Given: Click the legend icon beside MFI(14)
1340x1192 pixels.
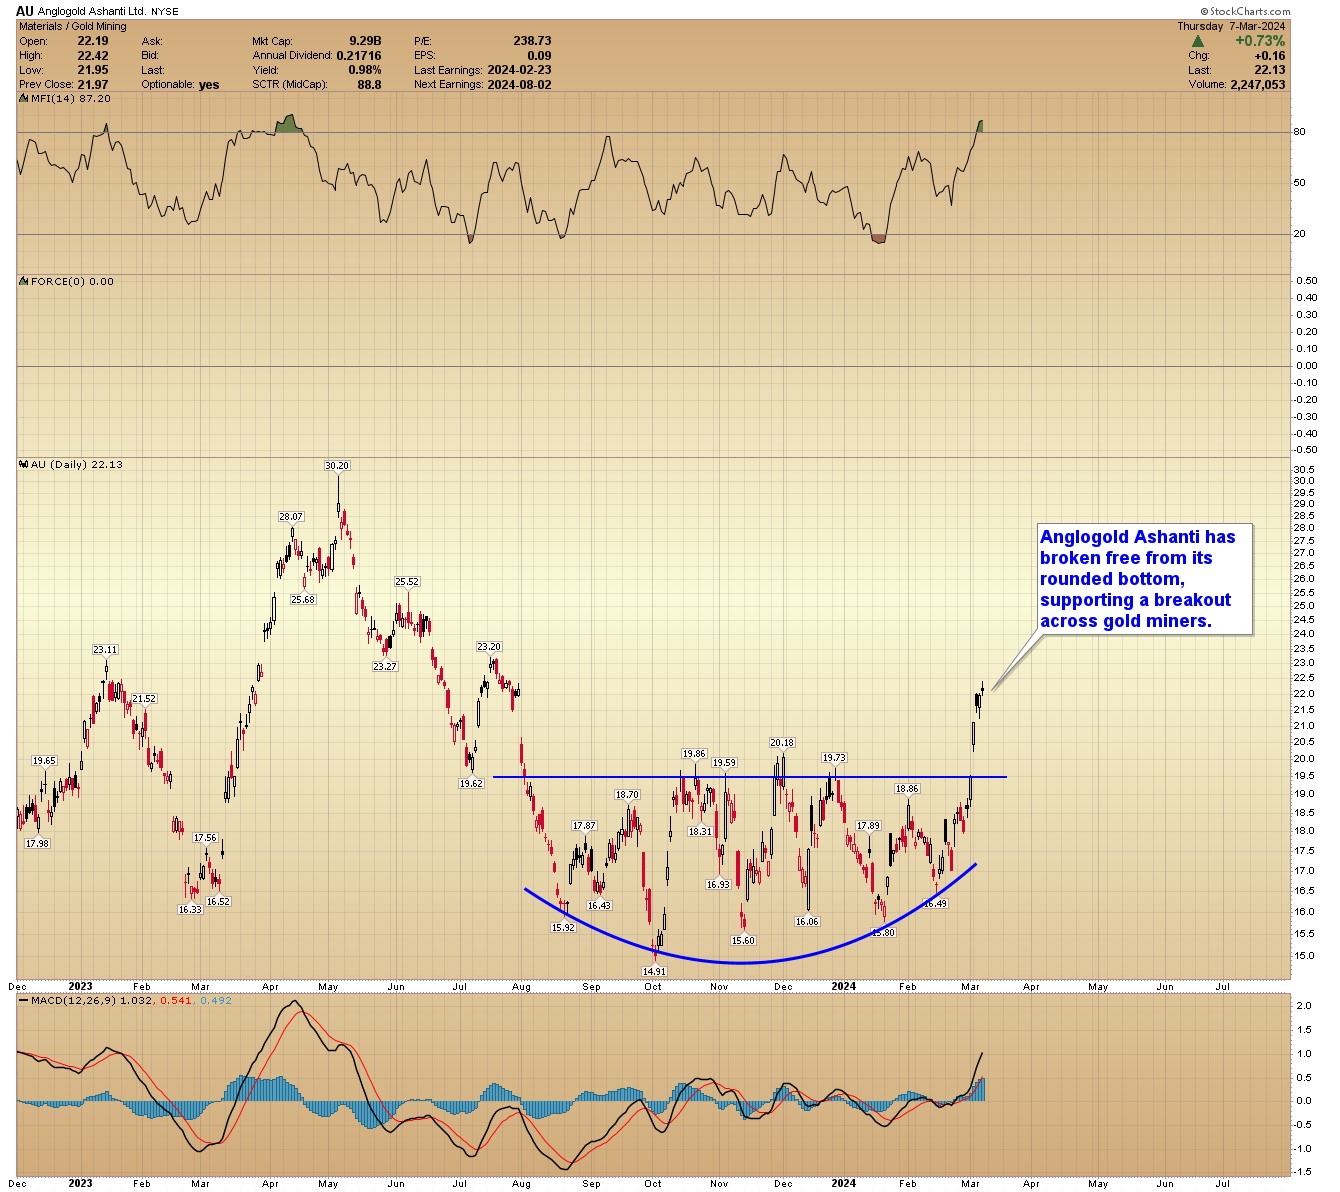Looking at the screenshot, I should (x=24, y=99).
